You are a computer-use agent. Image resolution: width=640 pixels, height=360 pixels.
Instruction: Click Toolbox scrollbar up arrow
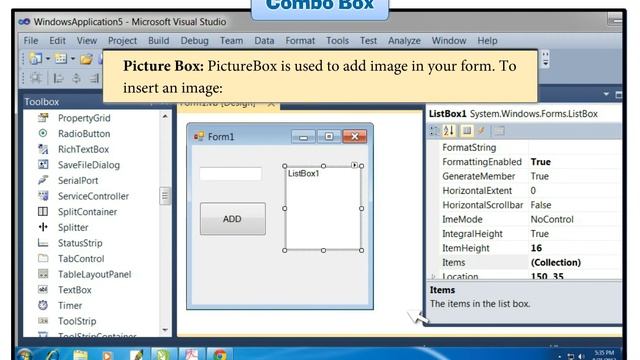pyautogui.click(x=165, y=116)
